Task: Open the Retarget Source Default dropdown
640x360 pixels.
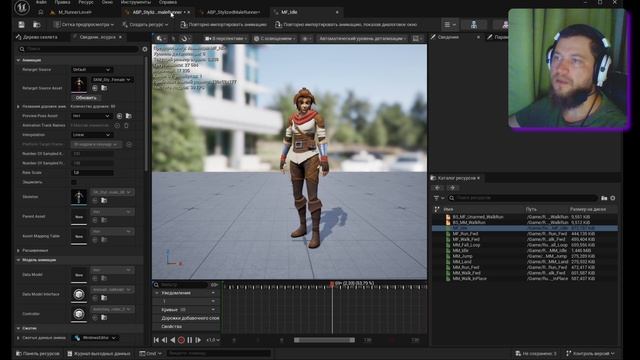Action: (x=91, y=70)
